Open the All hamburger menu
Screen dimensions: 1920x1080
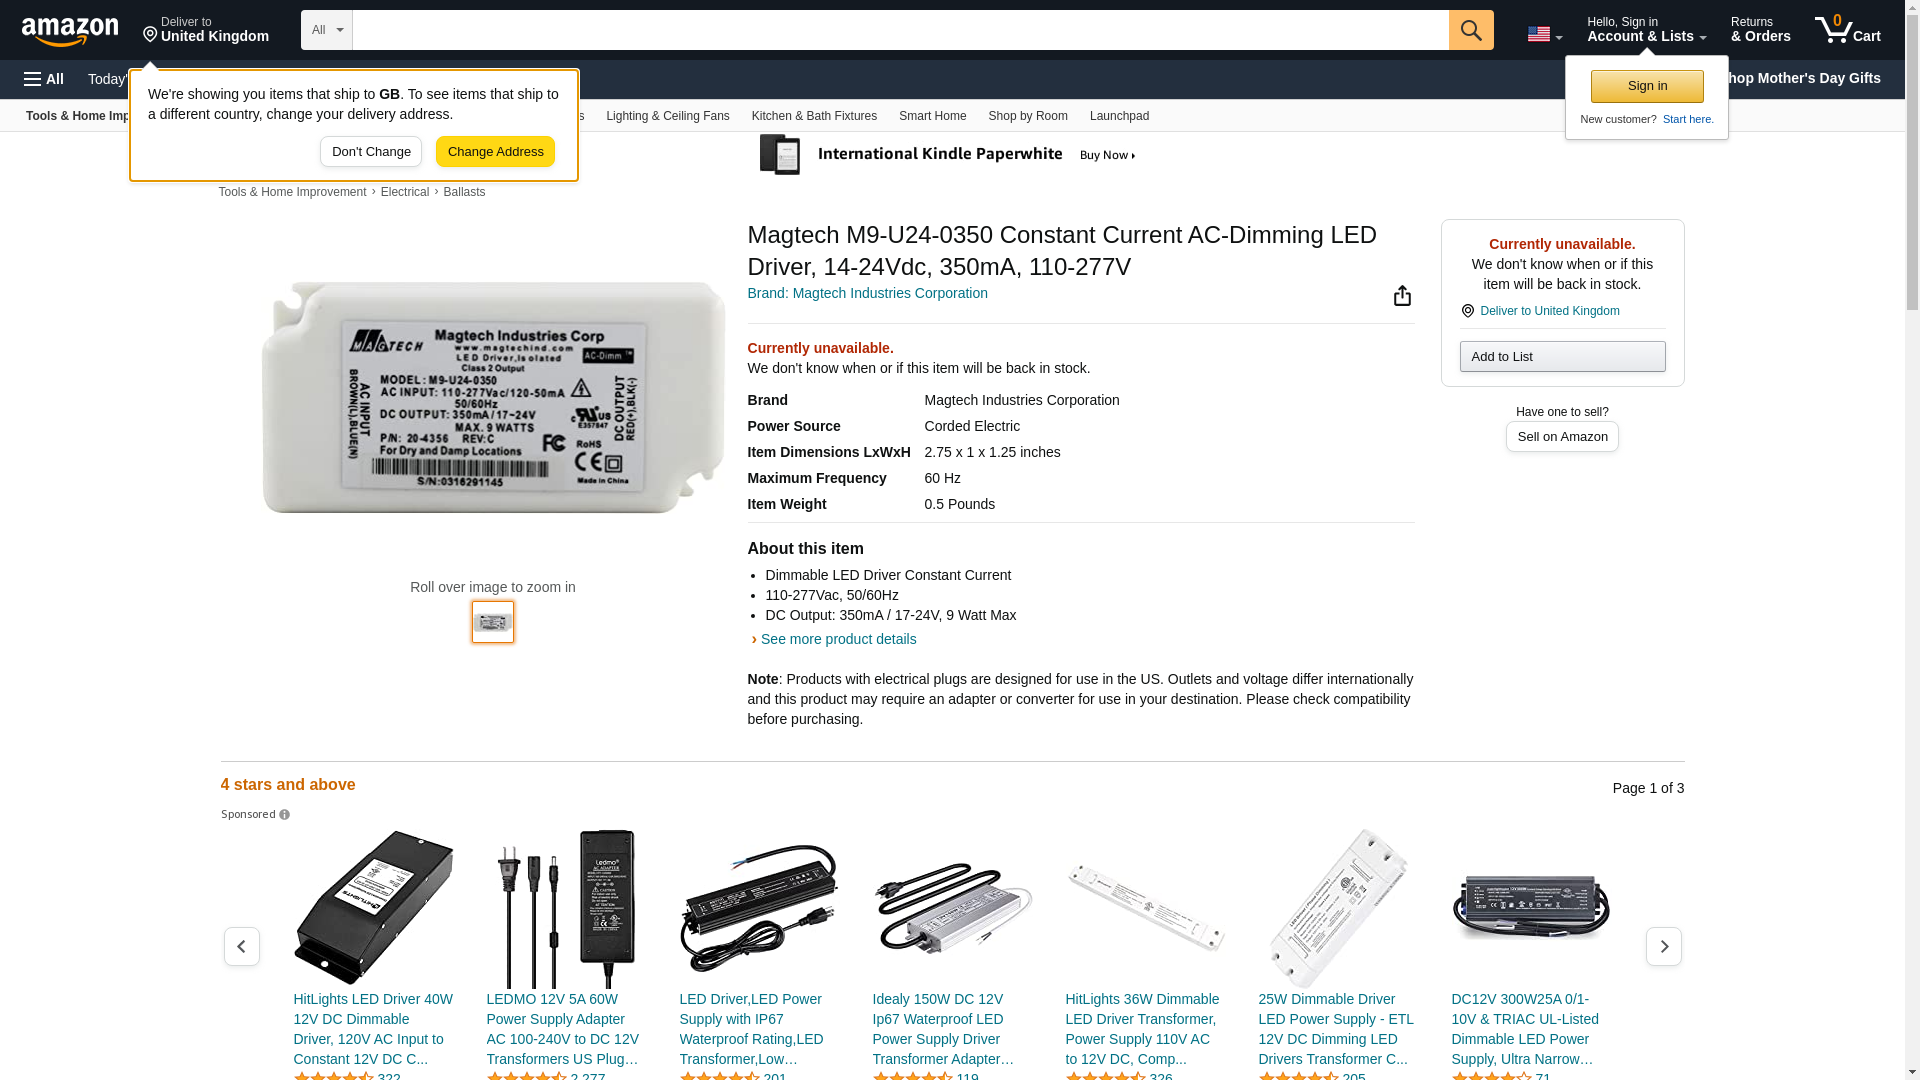point(44,79)
